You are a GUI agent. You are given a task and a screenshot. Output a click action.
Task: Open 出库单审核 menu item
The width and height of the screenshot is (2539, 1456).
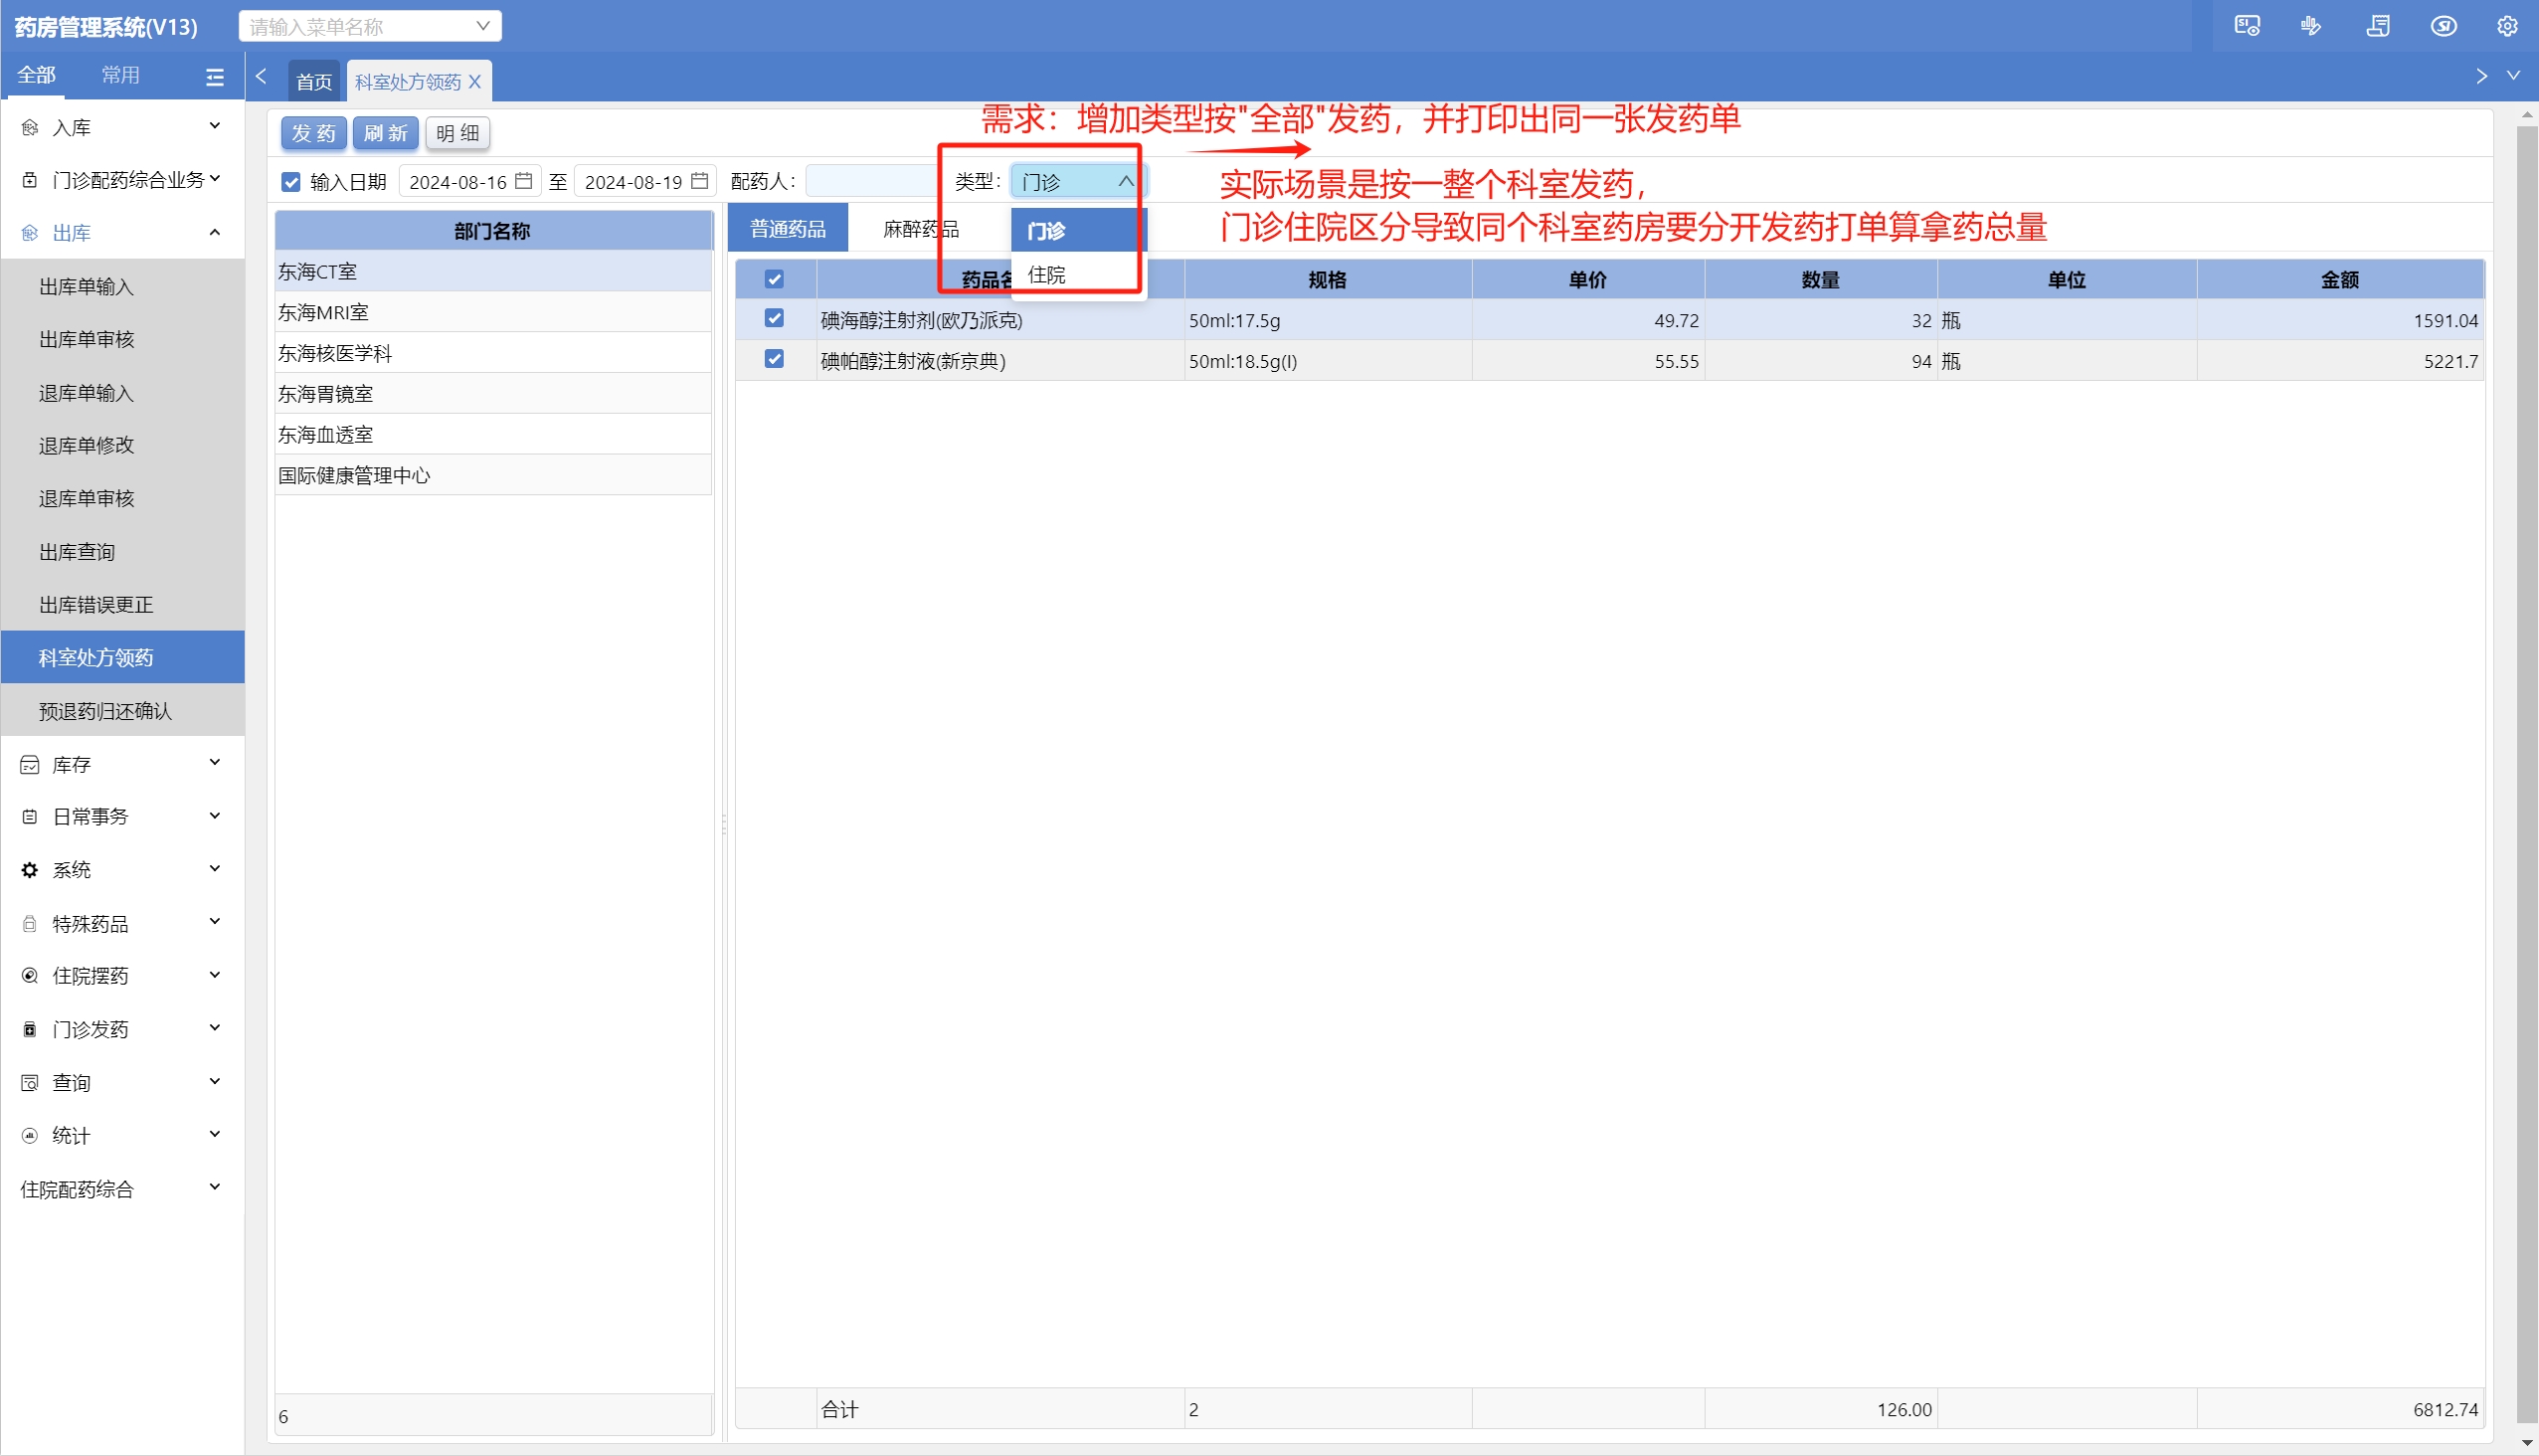87,340
